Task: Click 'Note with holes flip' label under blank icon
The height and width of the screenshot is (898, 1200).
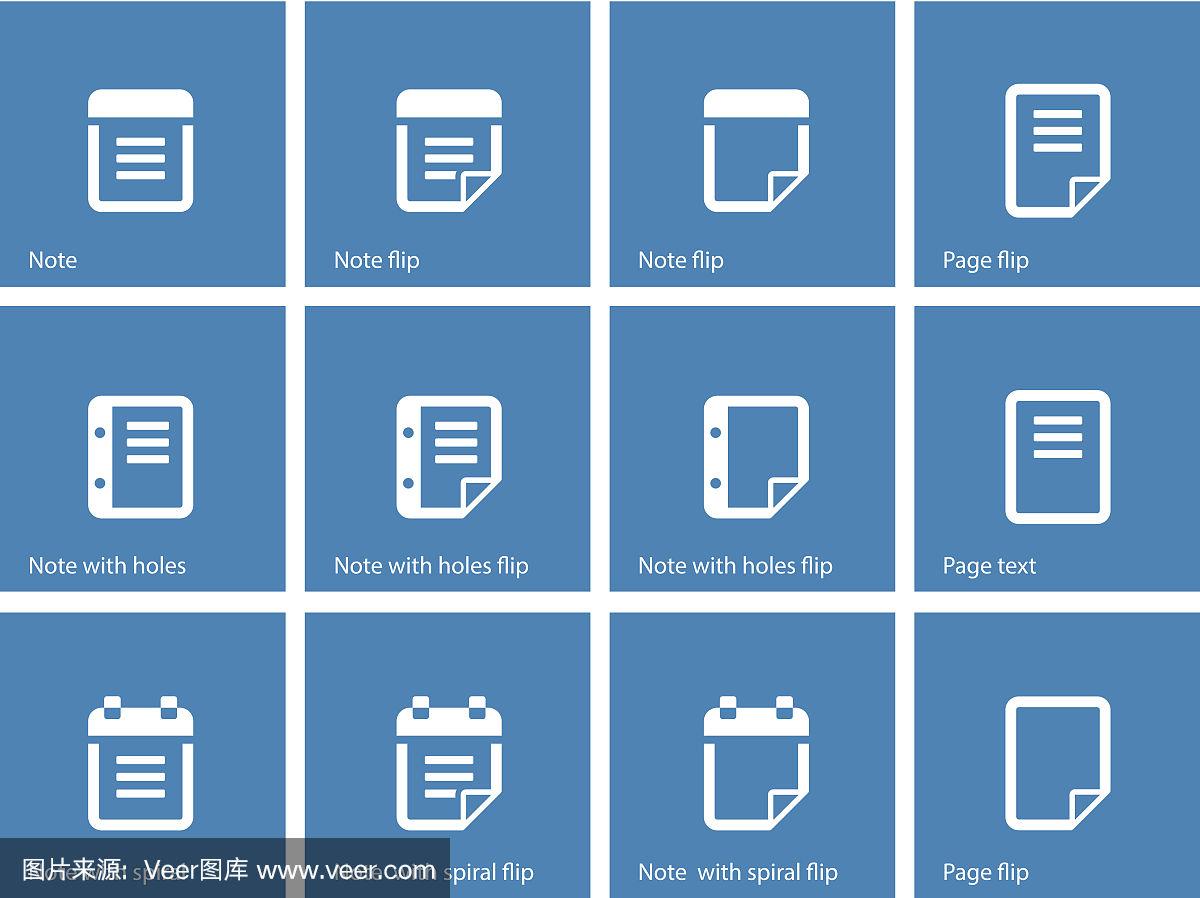Action: click(735, 566)
